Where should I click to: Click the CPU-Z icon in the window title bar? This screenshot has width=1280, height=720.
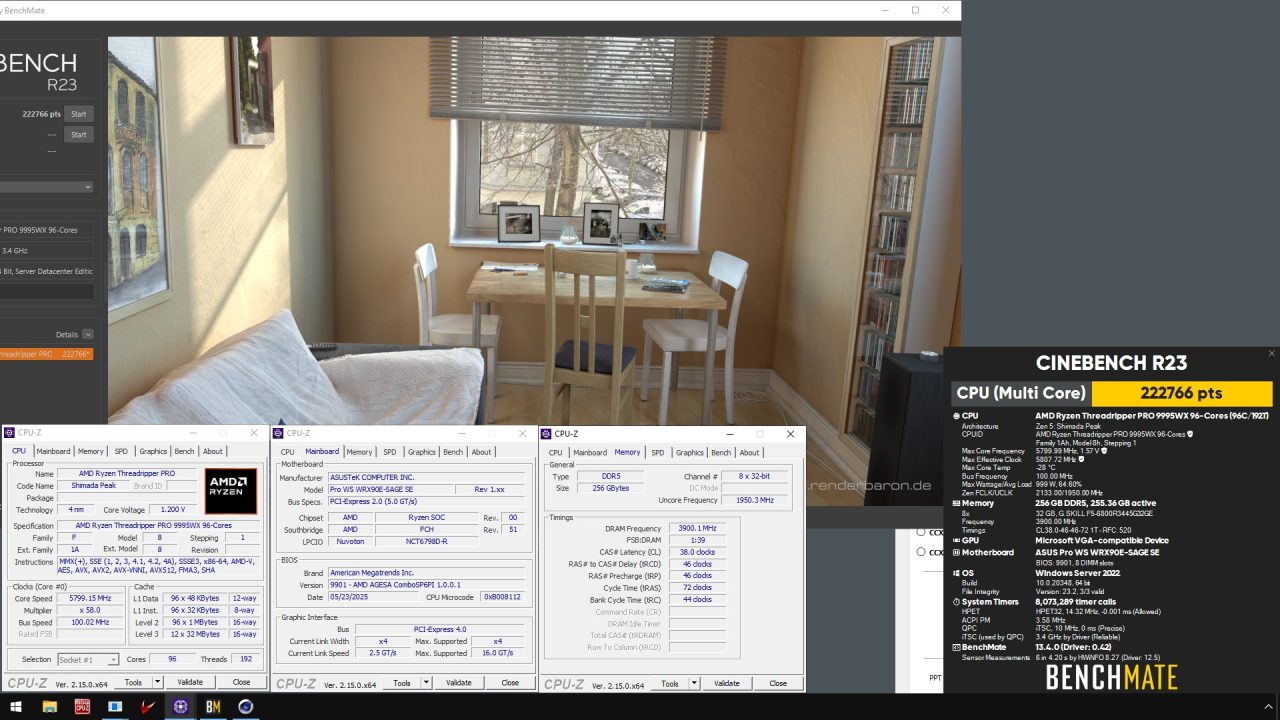[x=9, y=433]
